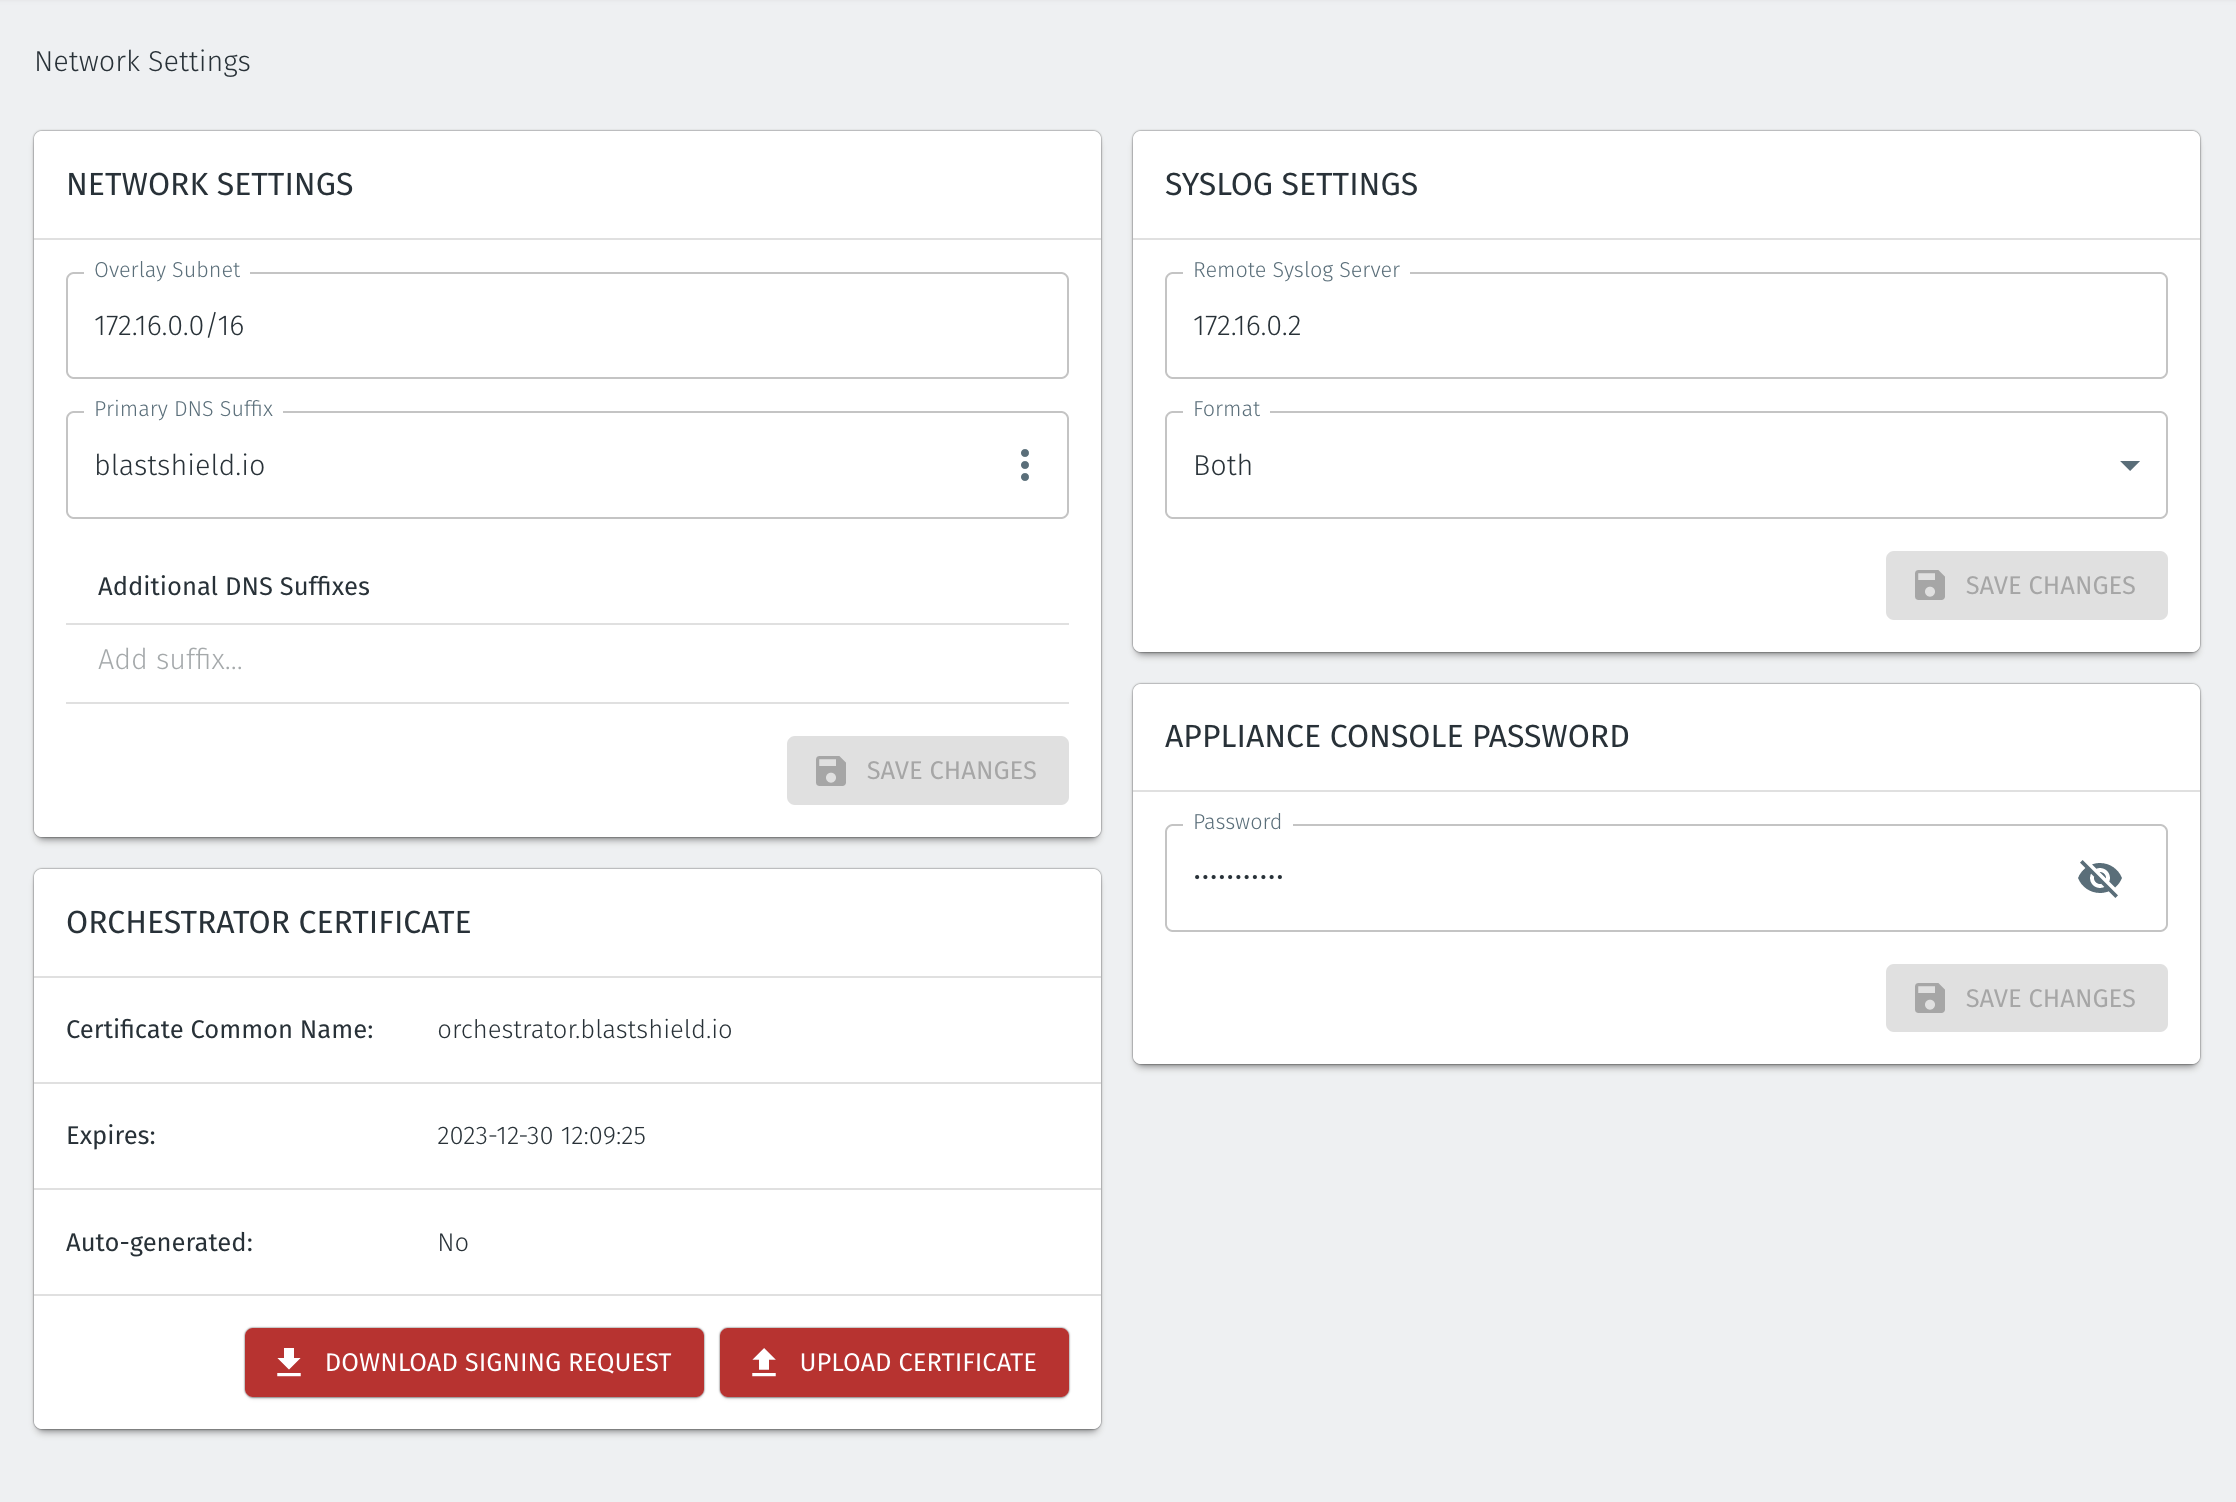
Task: Click the dropdown chevron next to Both
Action: (x=2129, y=464)
